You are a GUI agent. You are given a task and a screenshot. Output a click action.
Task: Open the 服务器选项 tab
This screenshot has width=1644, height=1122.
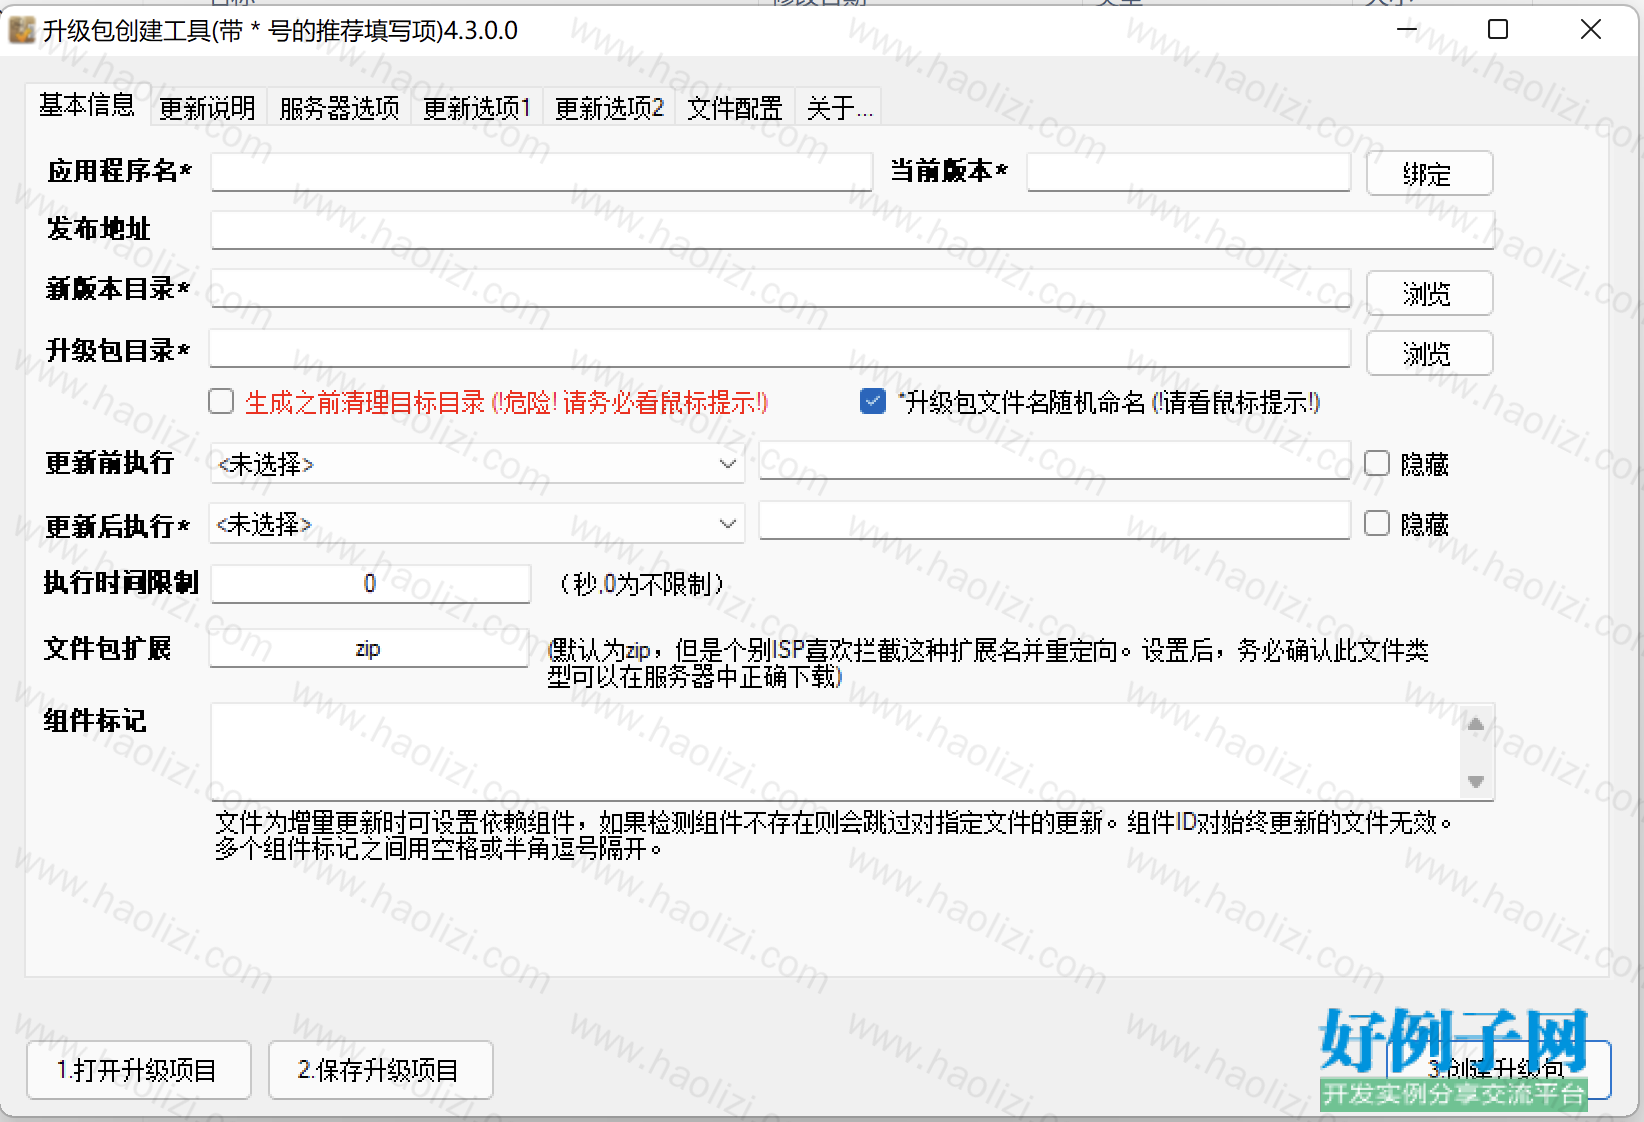tap(339, 107)
